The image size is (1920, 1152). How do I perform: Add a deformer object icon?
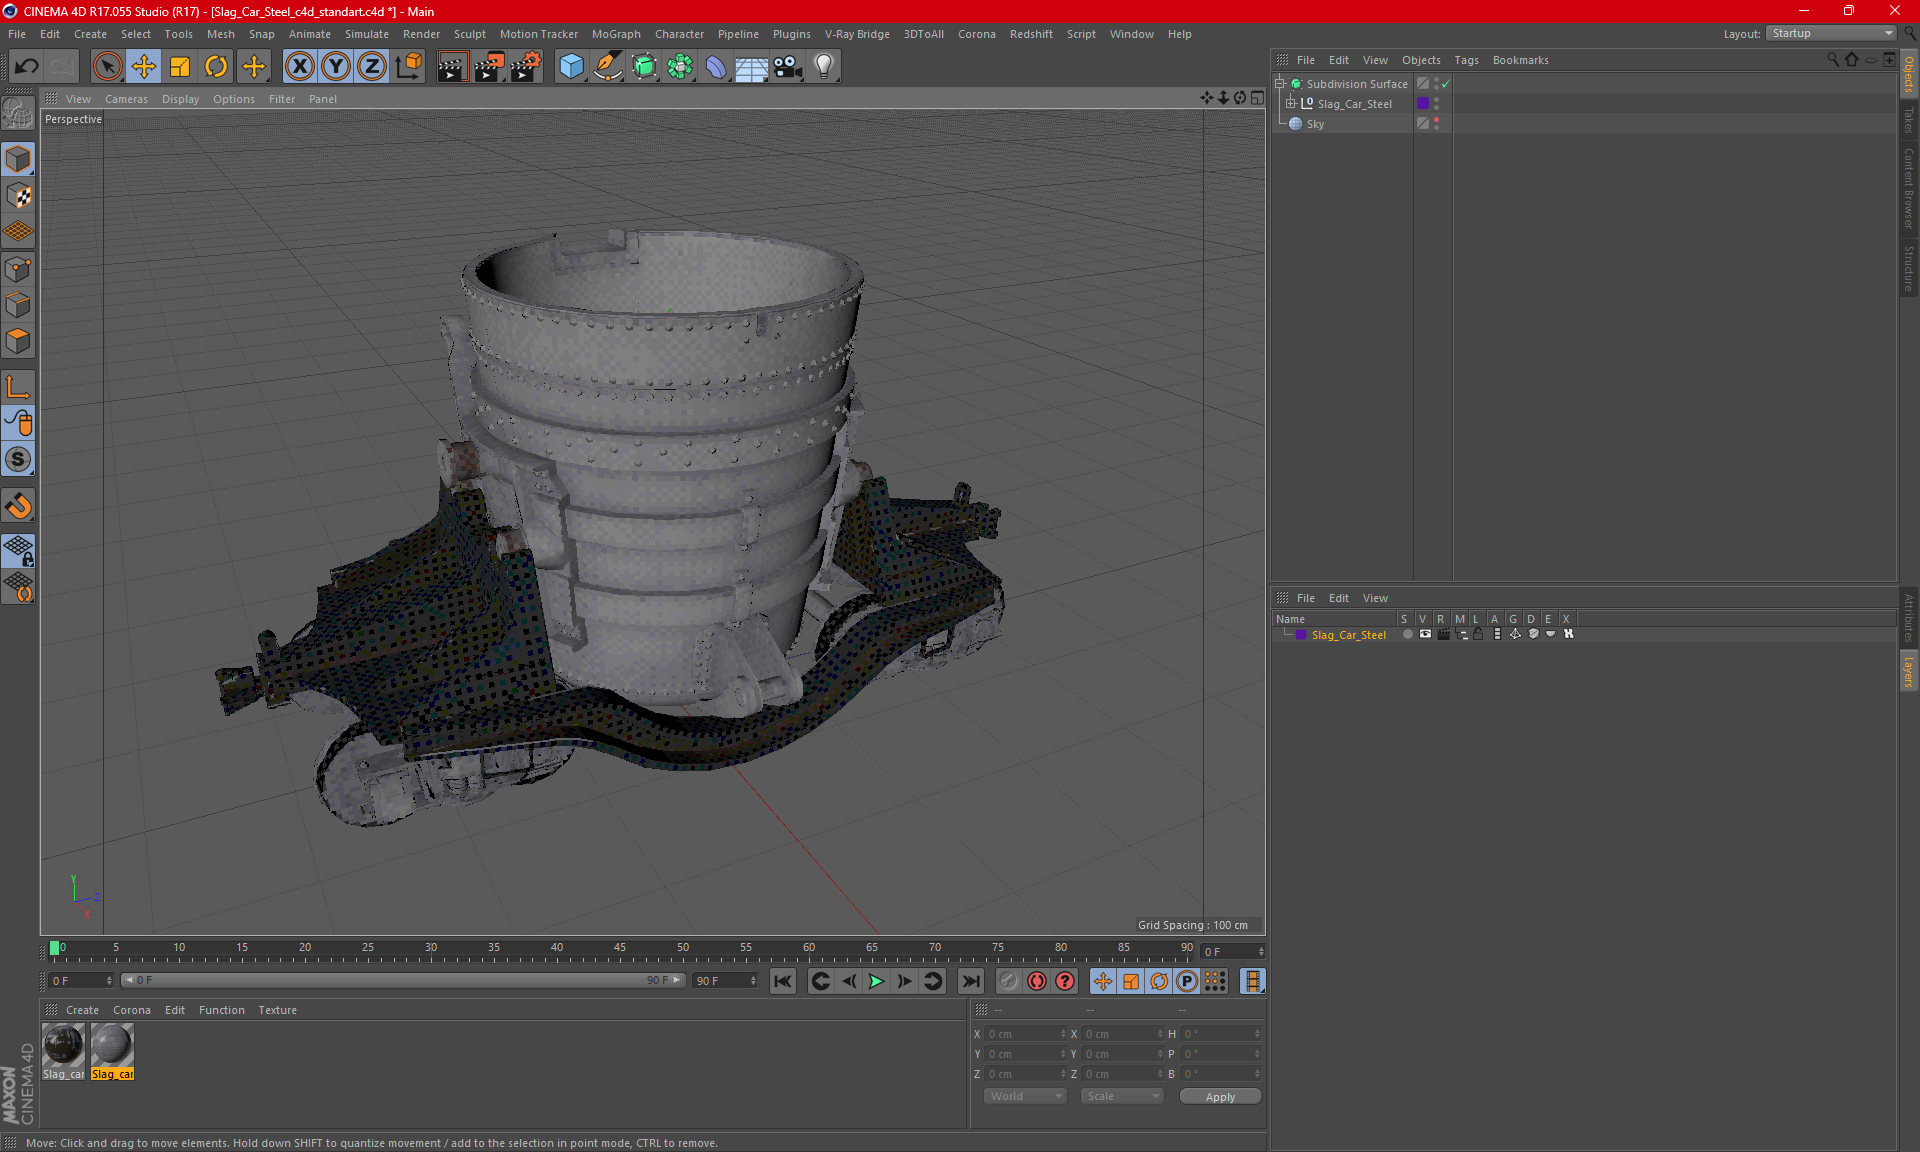716,67
